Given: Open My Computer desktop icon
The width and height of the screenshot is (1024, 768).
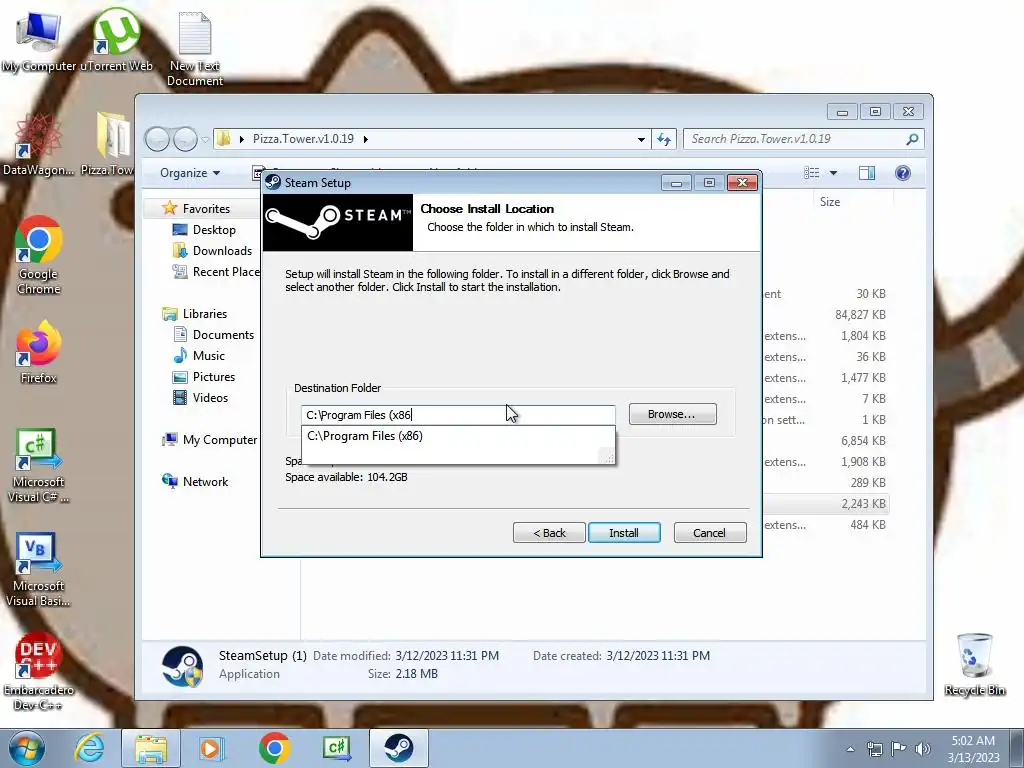Looking at the screenshot, I should [x=39, y=41].
